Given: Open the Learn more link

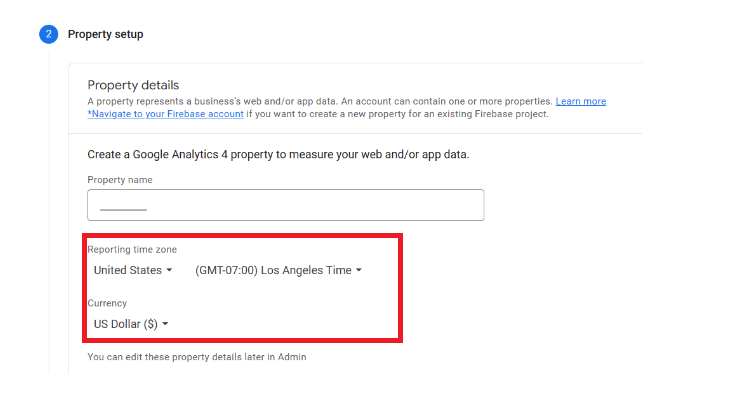Looking at the screenshot, I should (581, 101).
